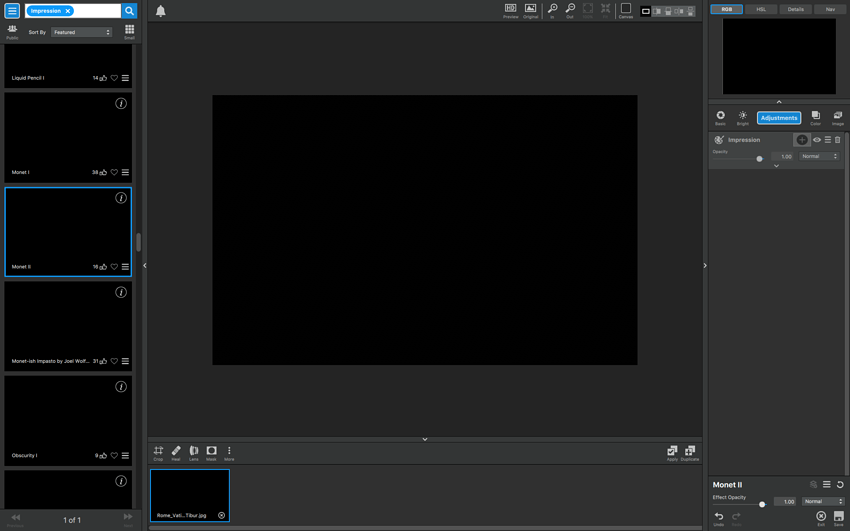This screenshot has width=850, height=531.
Task: Click the Mask tool icon
Action: point(211,452)
